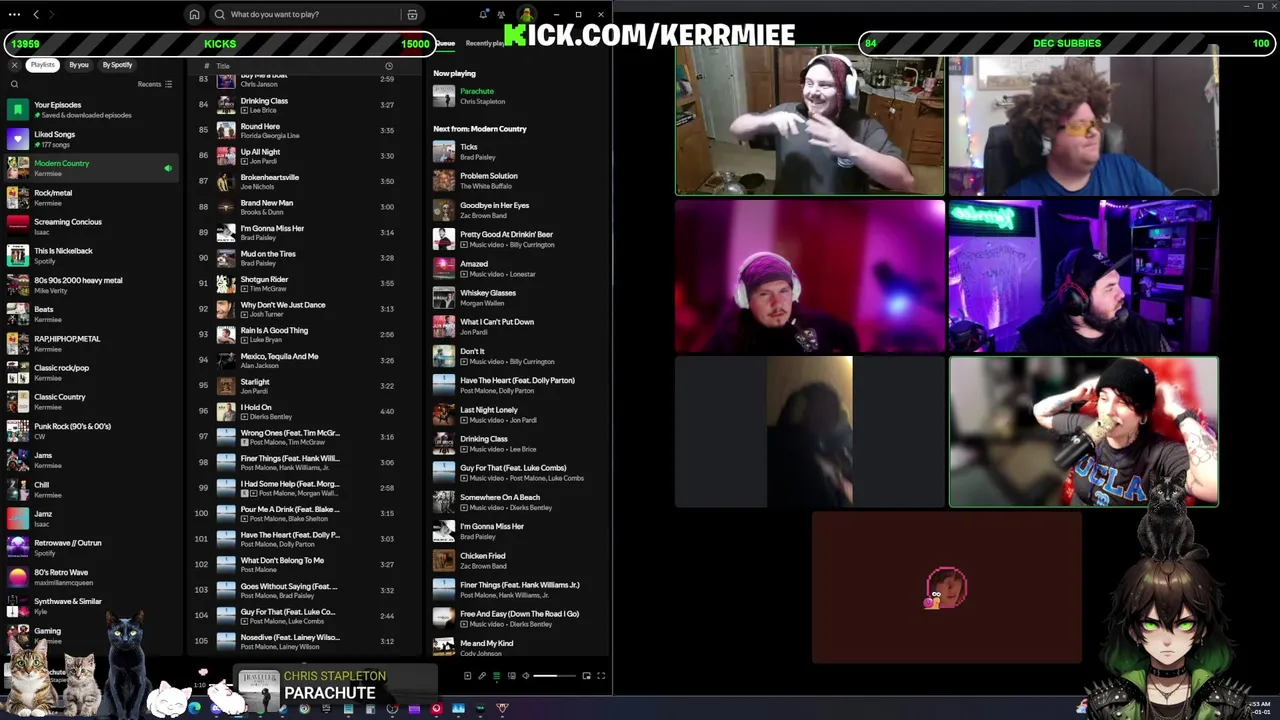Mute volume with the speaker icon
This screenshot has height=720, width=1280.
pos(526,676)
